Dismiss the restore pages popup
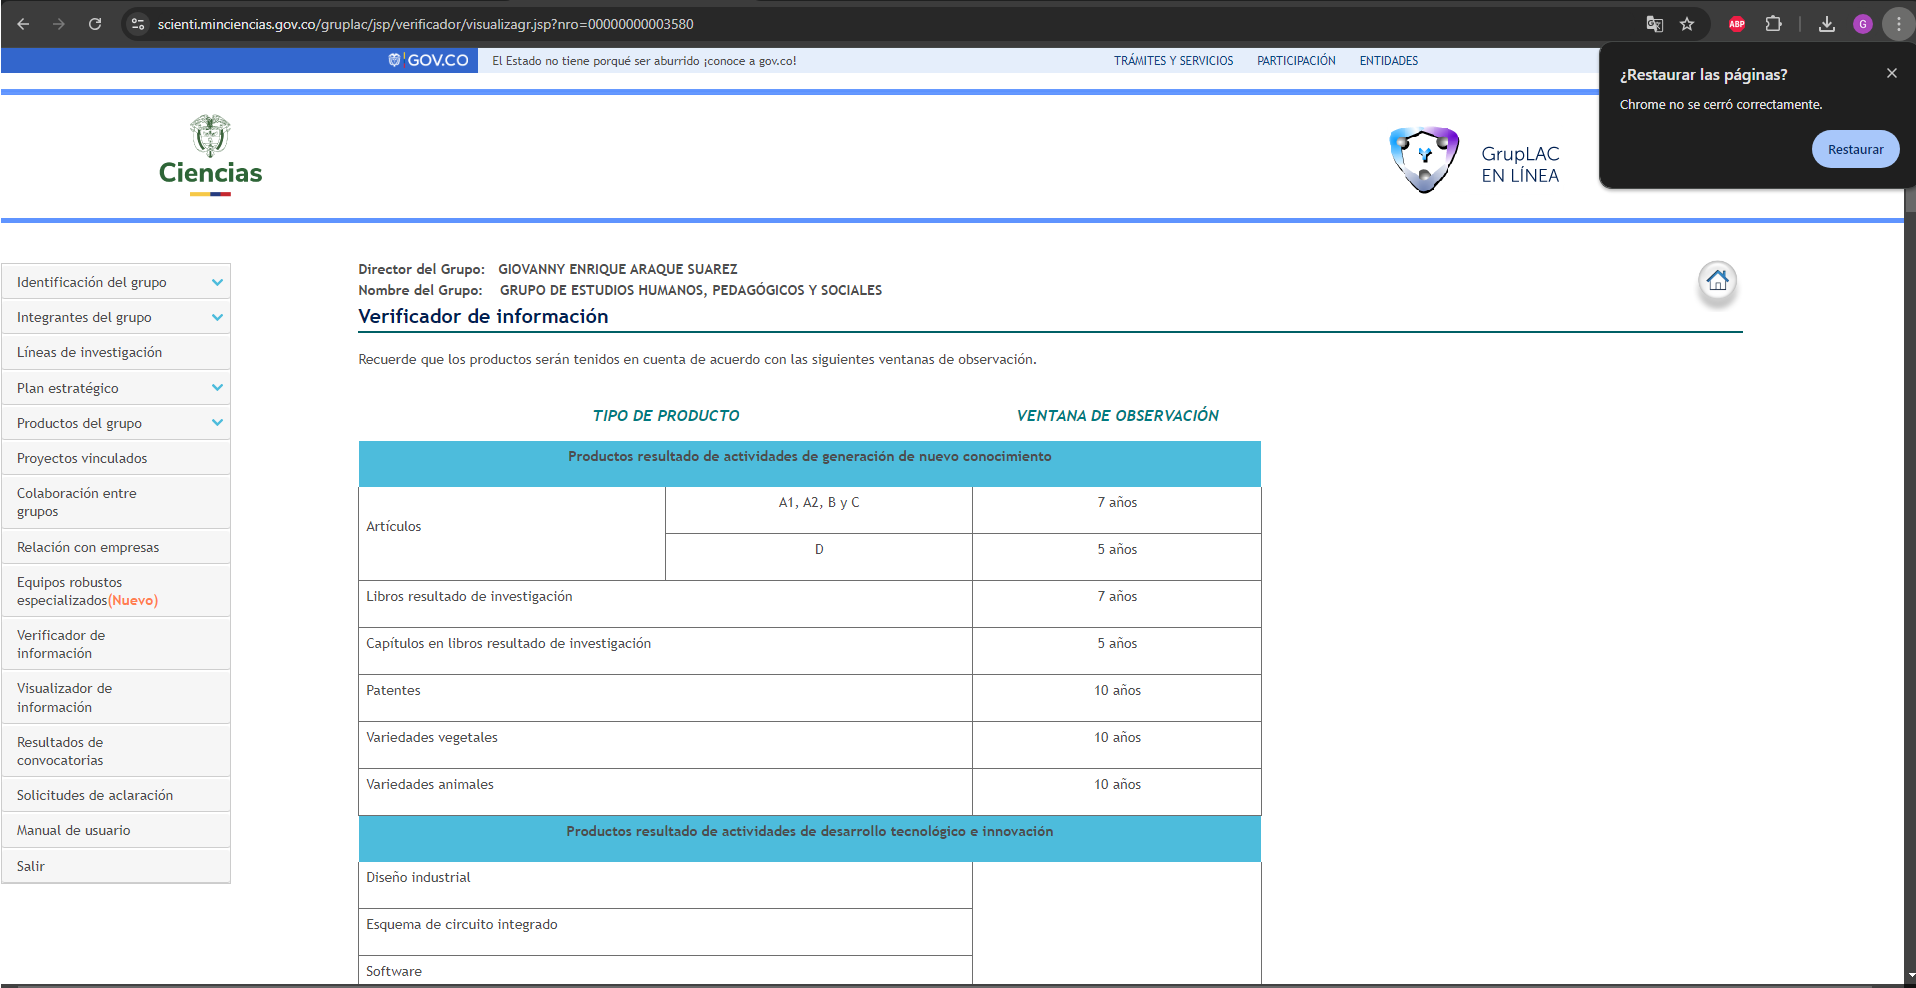 click(x=1891, y=73)
